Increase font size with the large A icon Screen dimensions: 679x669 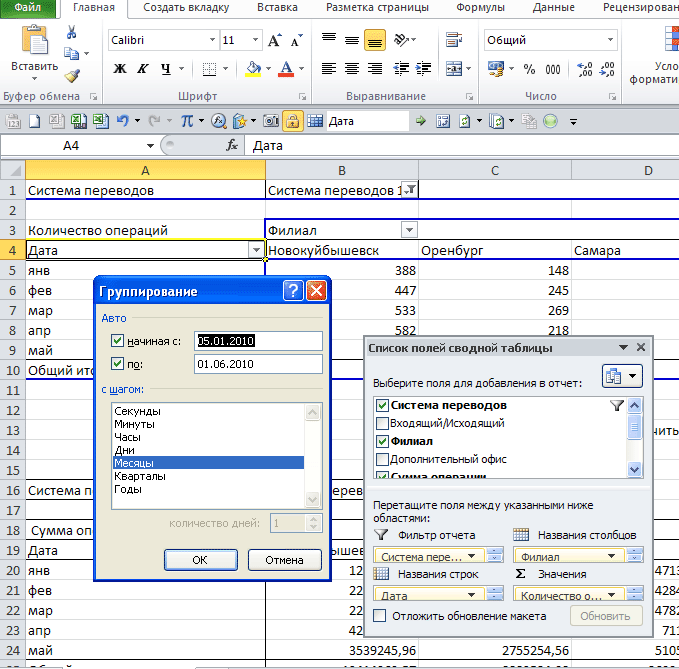(x=275, y=40)
